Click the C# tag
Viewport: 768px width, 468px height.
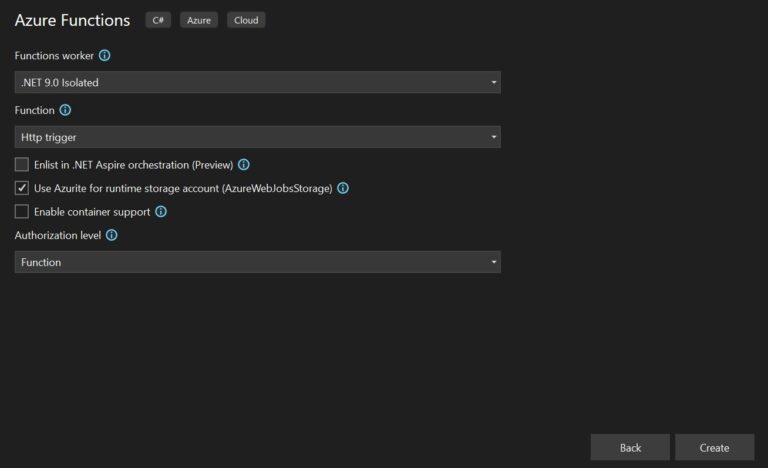click(x=158, y=20)
